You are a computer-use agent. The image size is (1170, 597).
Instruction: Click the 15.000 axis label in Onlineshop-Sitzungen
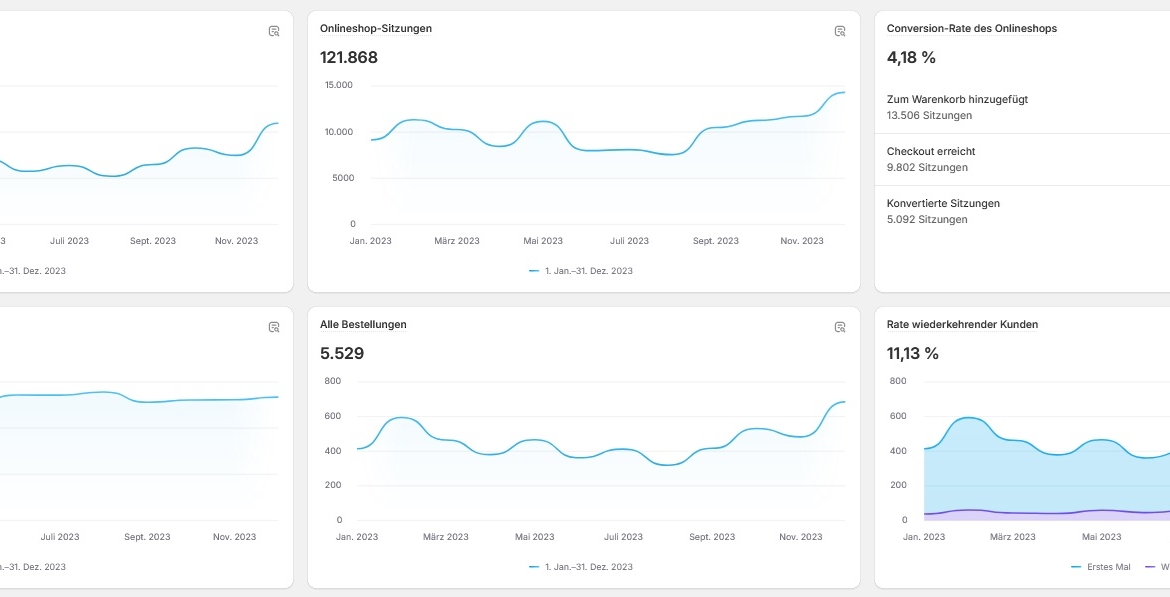click(x=339, y=85)
